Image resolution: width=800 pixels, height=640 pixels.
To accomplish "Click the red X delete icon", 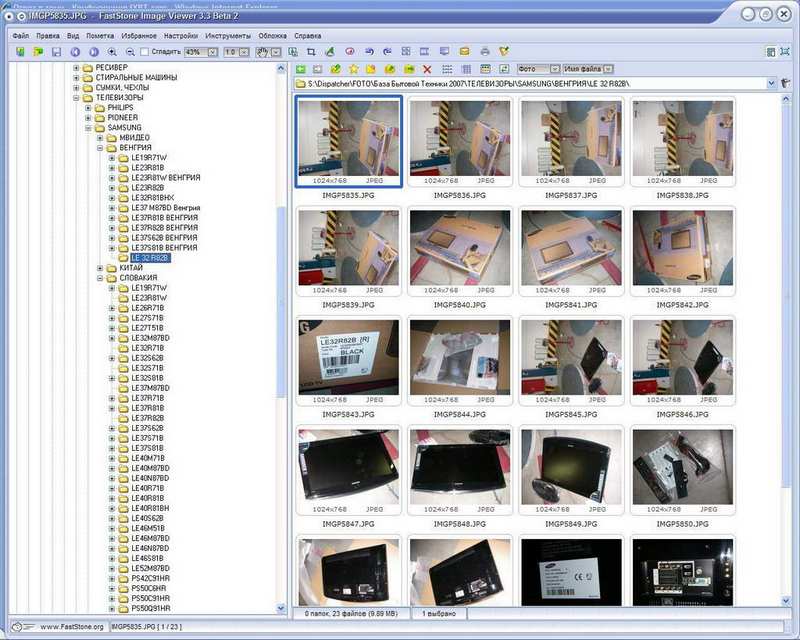I will coord(427,68).
